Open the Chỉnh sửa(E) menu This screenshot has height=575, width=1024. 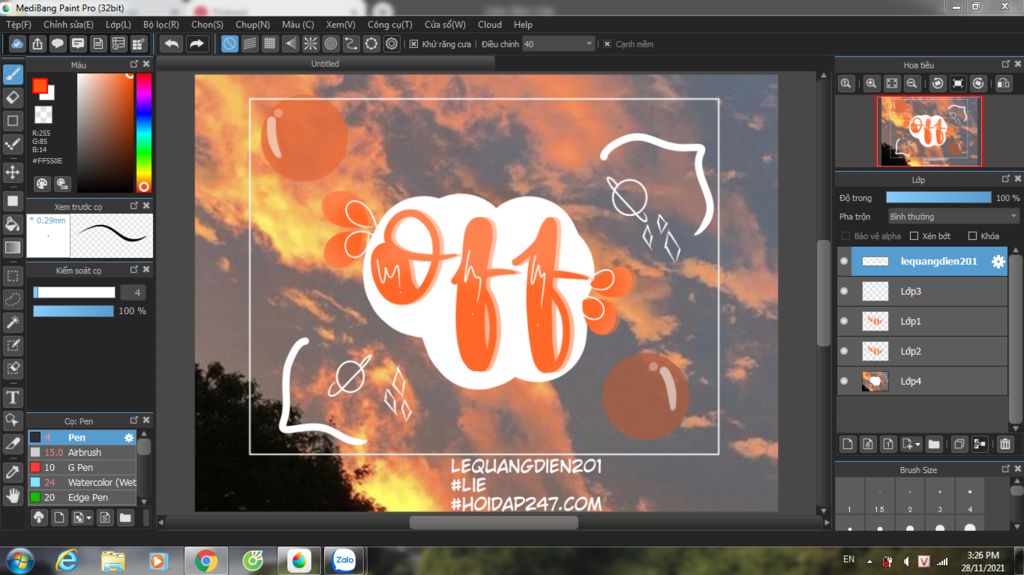tap(69, 24)
